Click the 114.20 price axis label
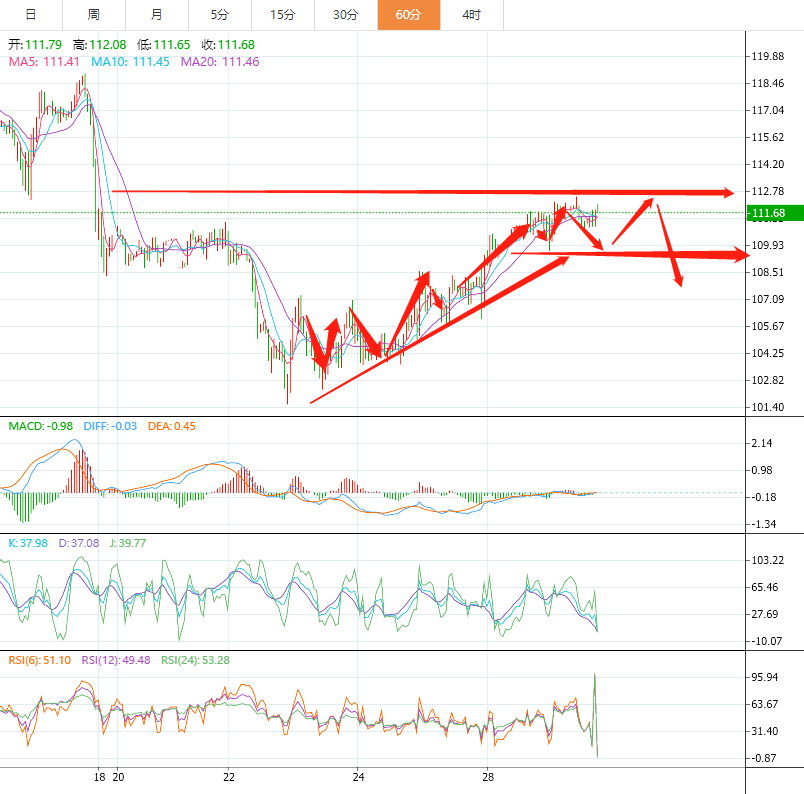The image size is (804, 794). click(768, 165)
